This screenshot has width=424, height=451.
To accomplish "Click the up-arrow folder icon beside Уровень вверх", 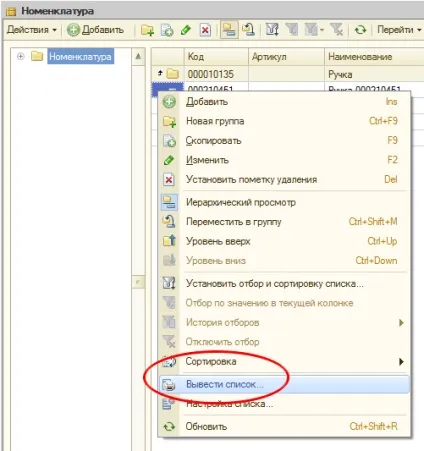I will [x=169, y=241].
